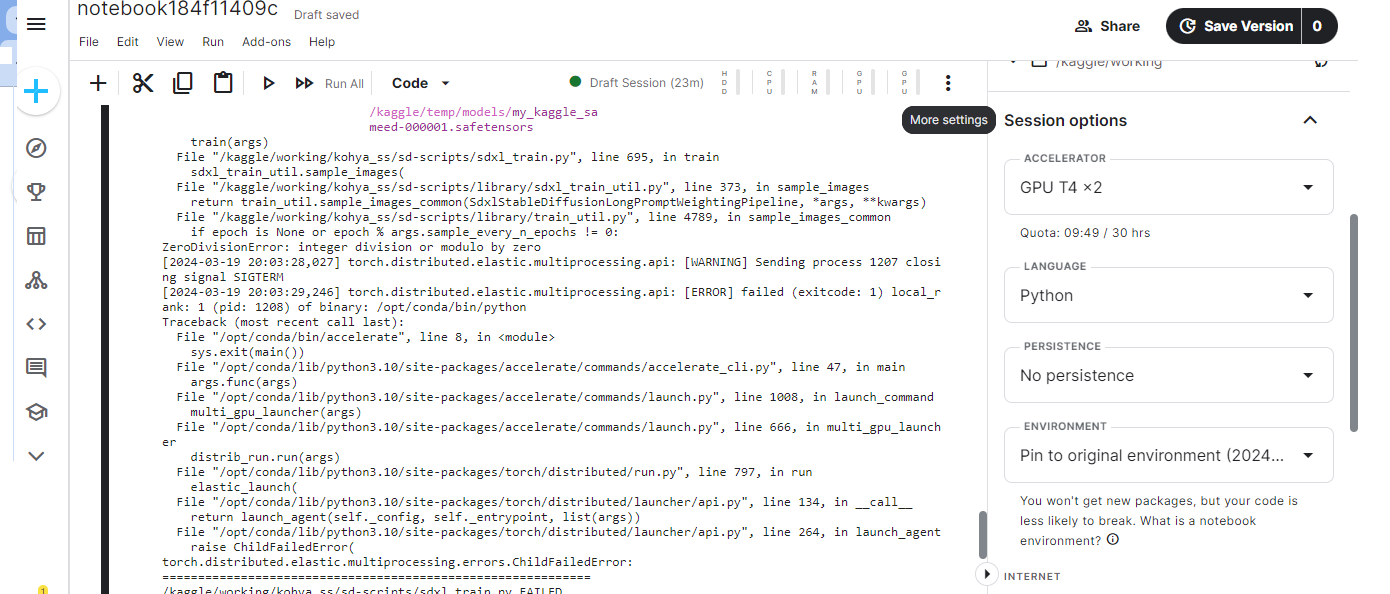Open the Discussions comment icon

(x=36, y=367)
